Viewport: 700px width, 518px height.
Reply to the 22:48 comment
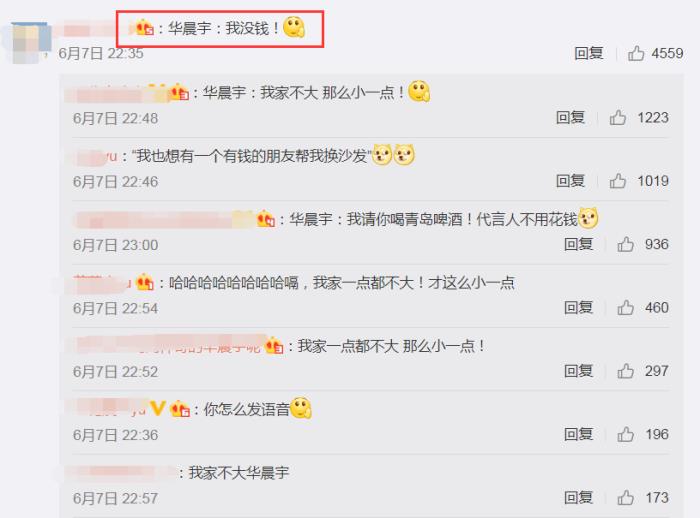pyautogui.click(x=571, y=118)
